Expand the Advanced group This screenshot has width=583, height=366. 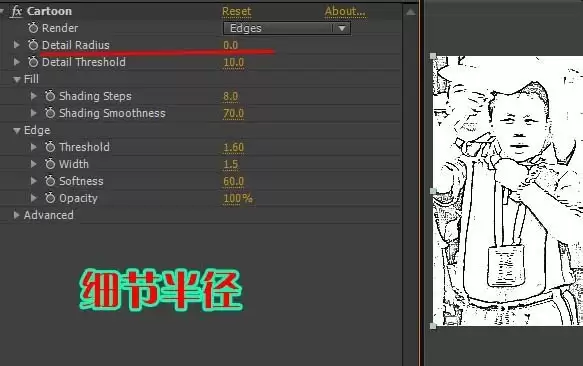16,215
